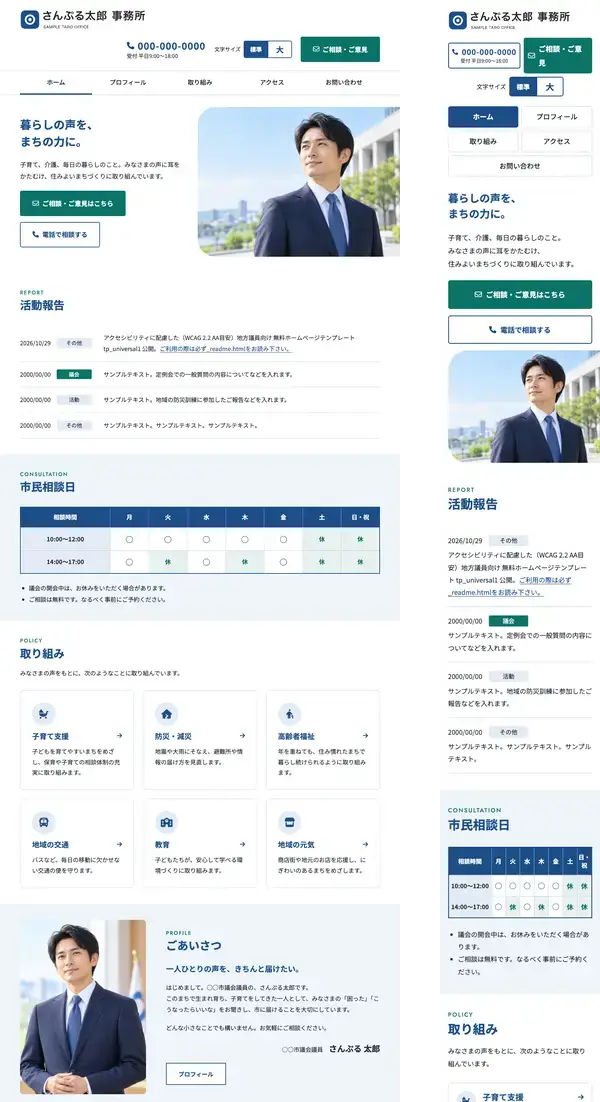Click the green 議会 tag in mobile 活動報告
This screenshot has width=600, height=1102.
tap(508, 621)
